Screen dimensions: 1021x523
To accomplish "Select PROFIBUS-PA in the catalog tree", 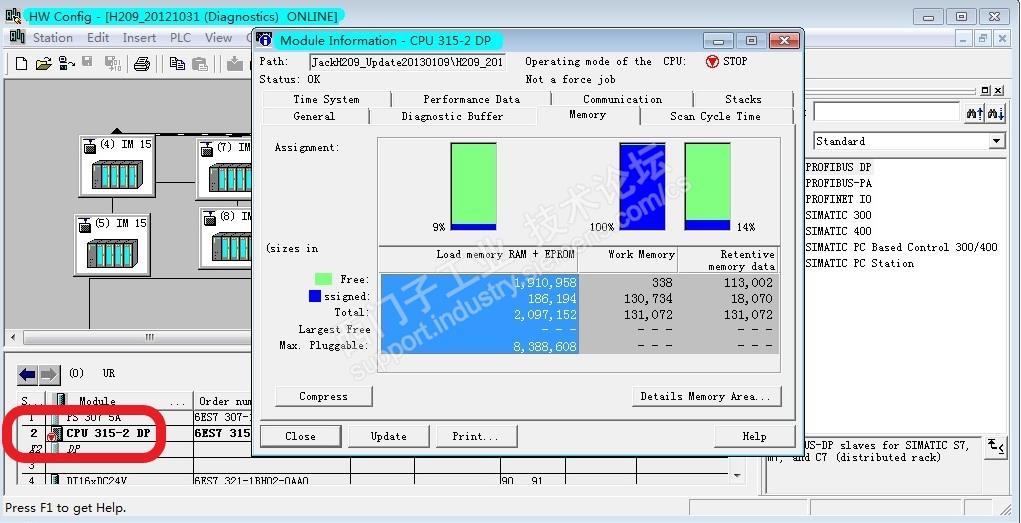I will [838, 183].
